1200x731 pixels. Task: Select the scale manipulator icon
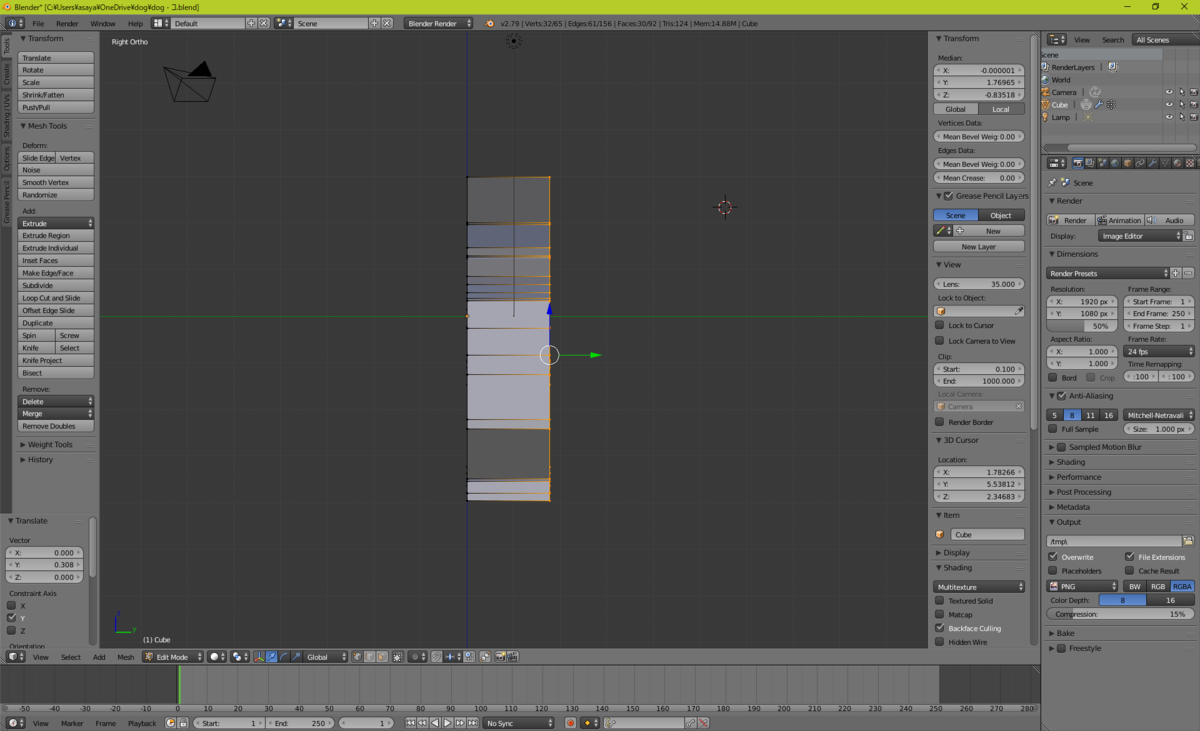point(296,657)
